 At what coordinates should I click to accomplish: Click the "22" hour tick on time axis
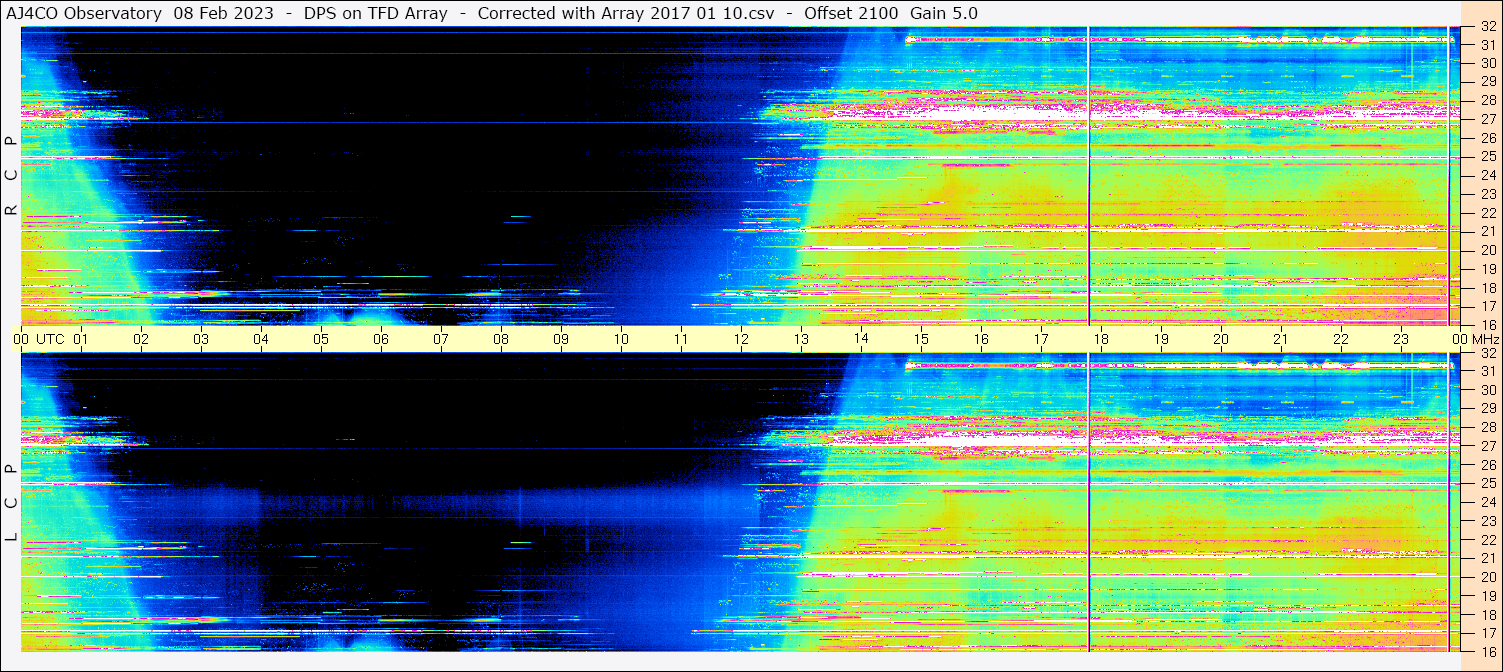1341,339
